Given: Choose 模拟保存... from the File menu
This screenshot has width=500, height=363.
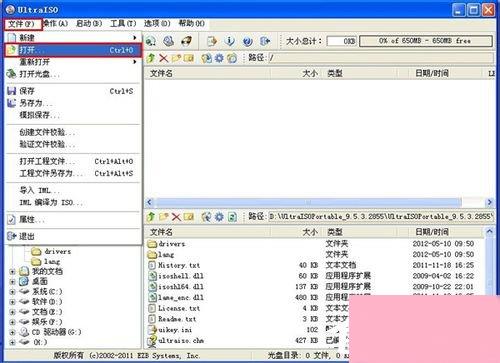Looking at the screenshot, I should 73,115.
